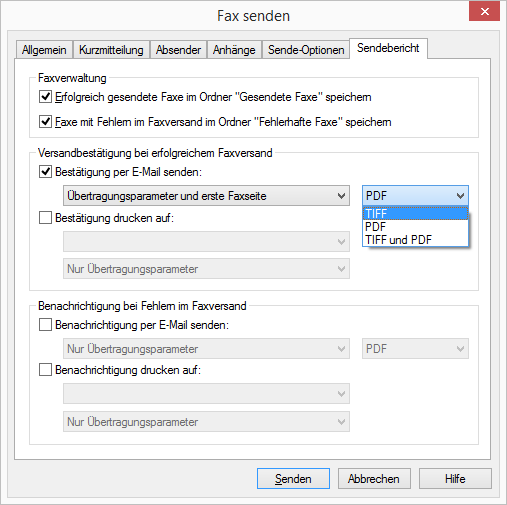
Task: Click the Senden button
Action: [x=293, y=479]
